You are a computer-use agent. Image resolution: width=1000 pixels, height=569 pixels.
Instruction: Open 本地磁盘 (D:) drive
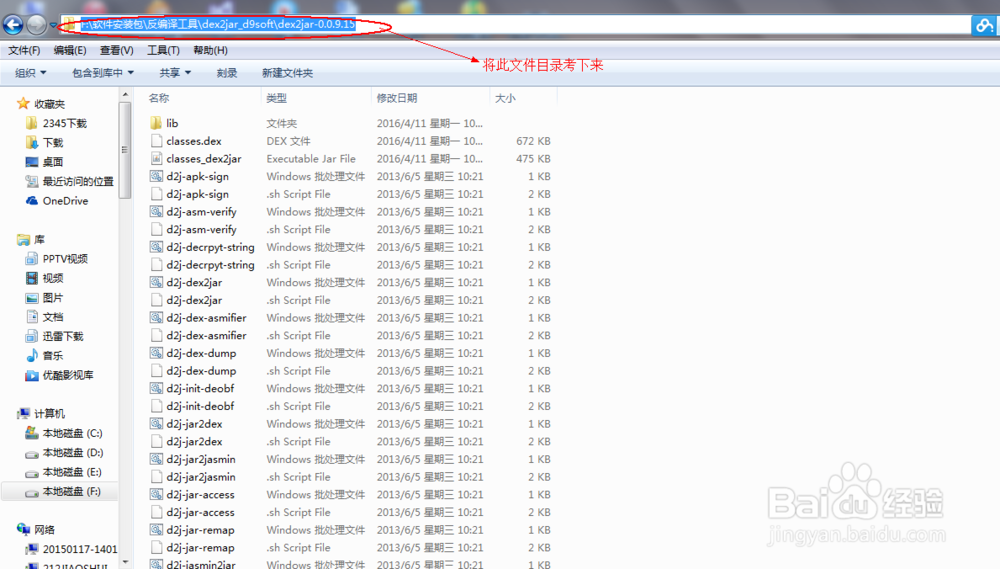tap(64, 453)
